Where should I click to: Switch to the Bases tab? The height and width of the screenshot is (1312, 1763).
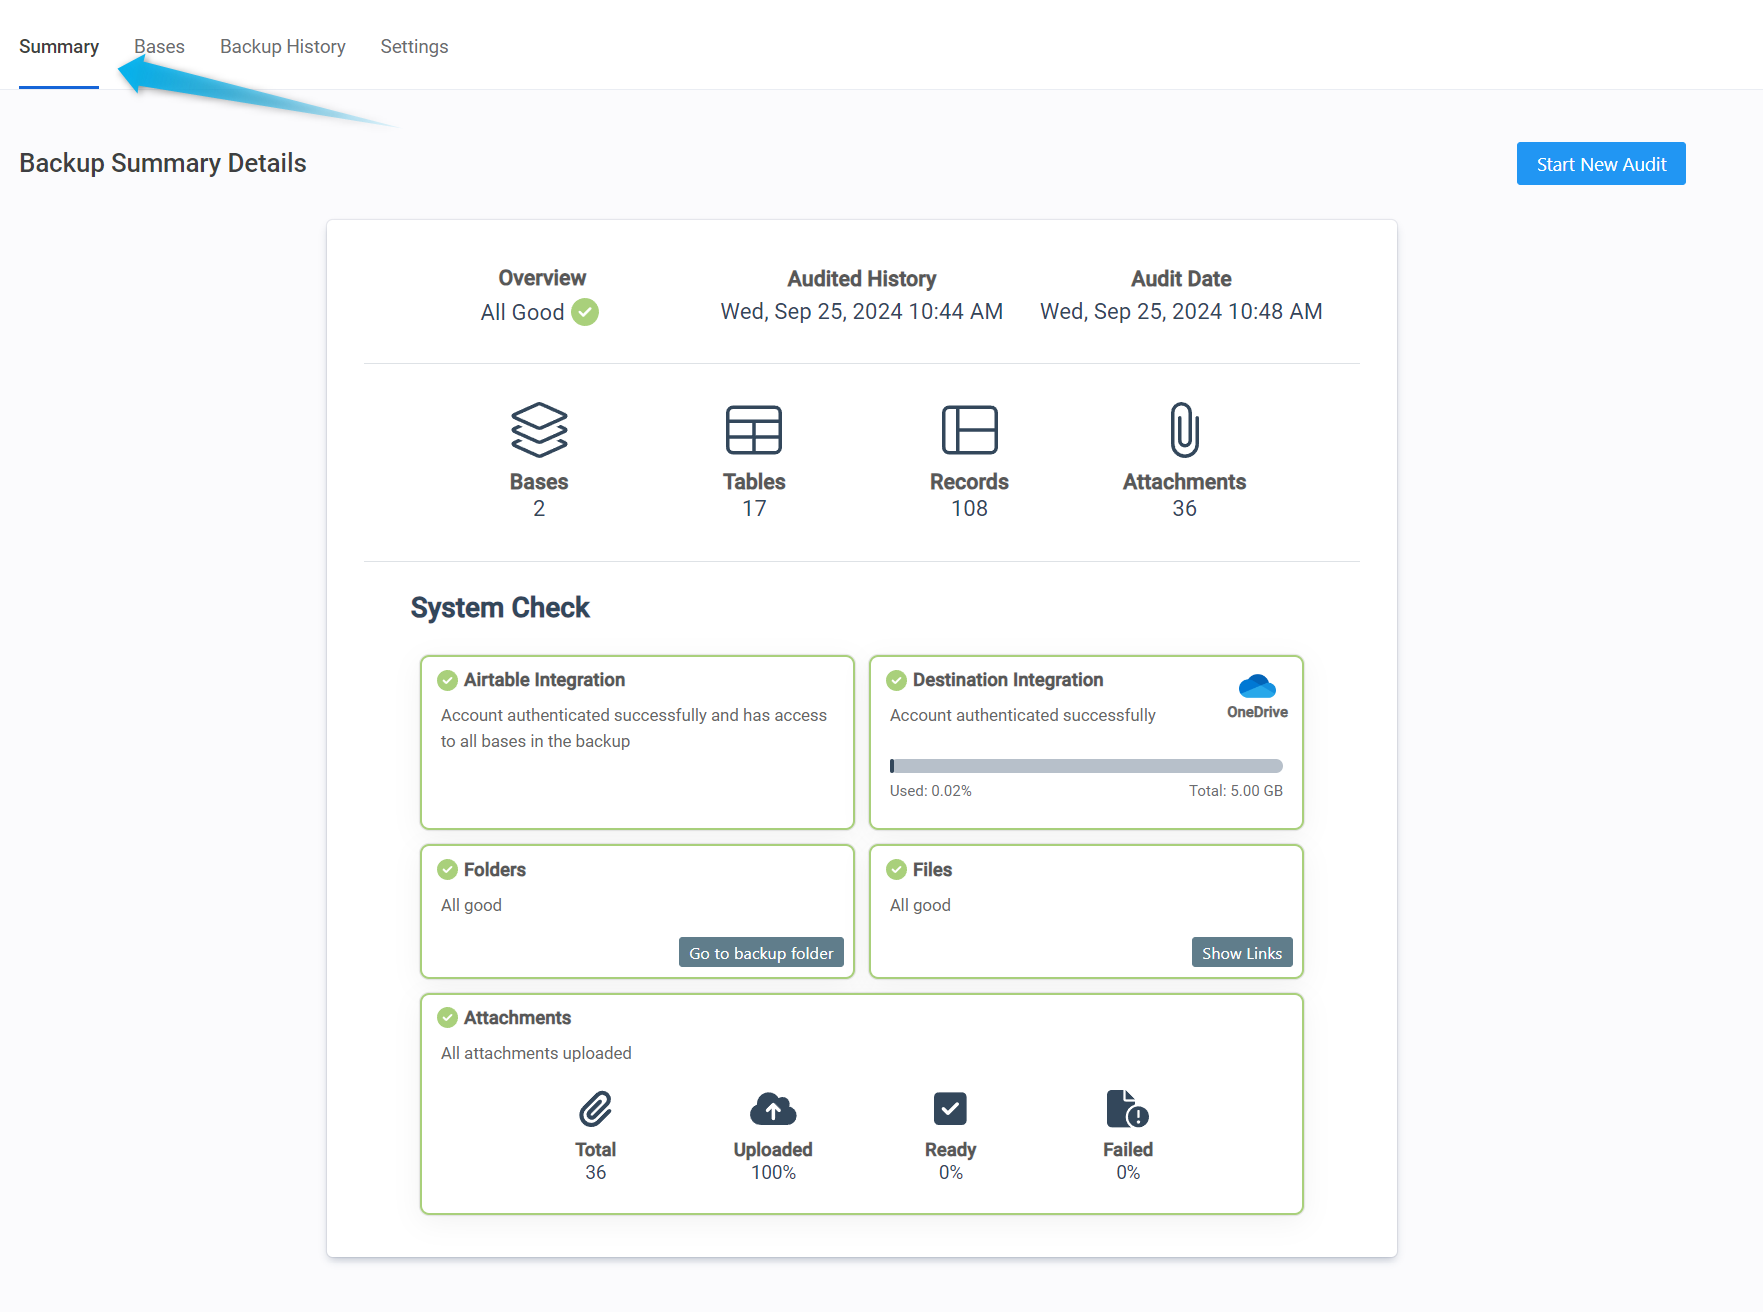point(159,47)
